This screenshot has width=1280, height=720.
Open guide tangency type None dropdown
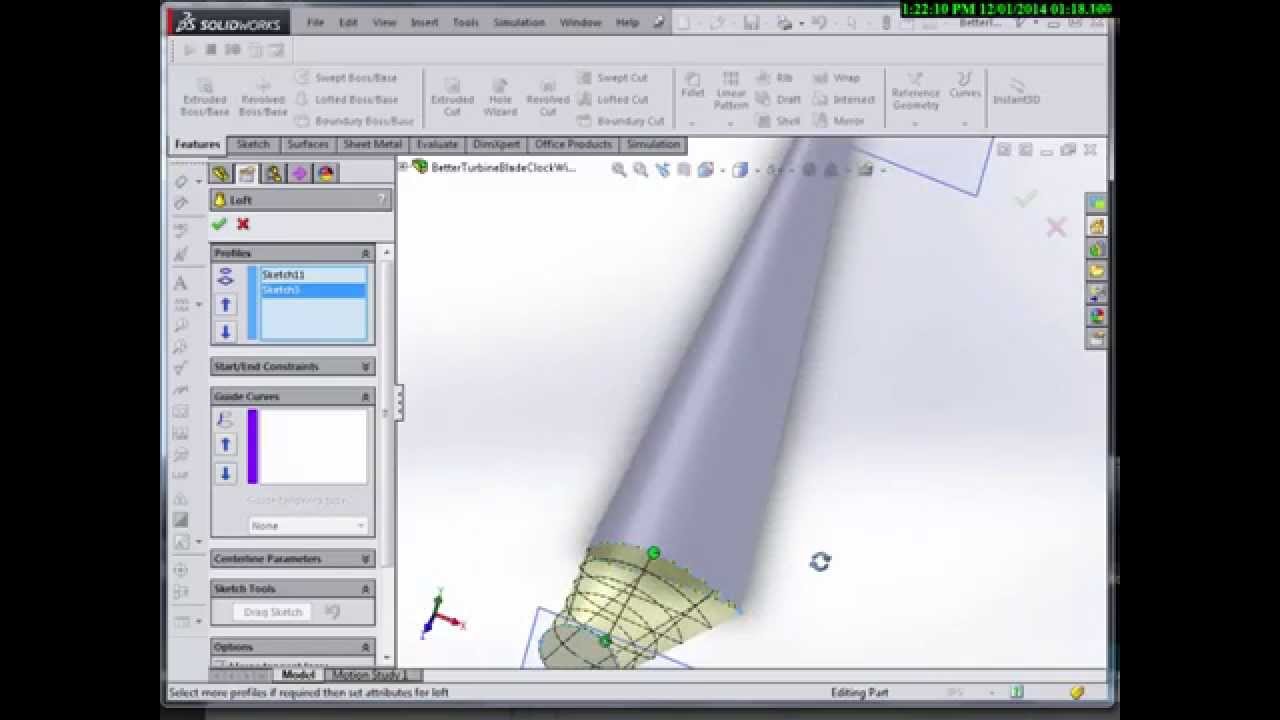308,525
